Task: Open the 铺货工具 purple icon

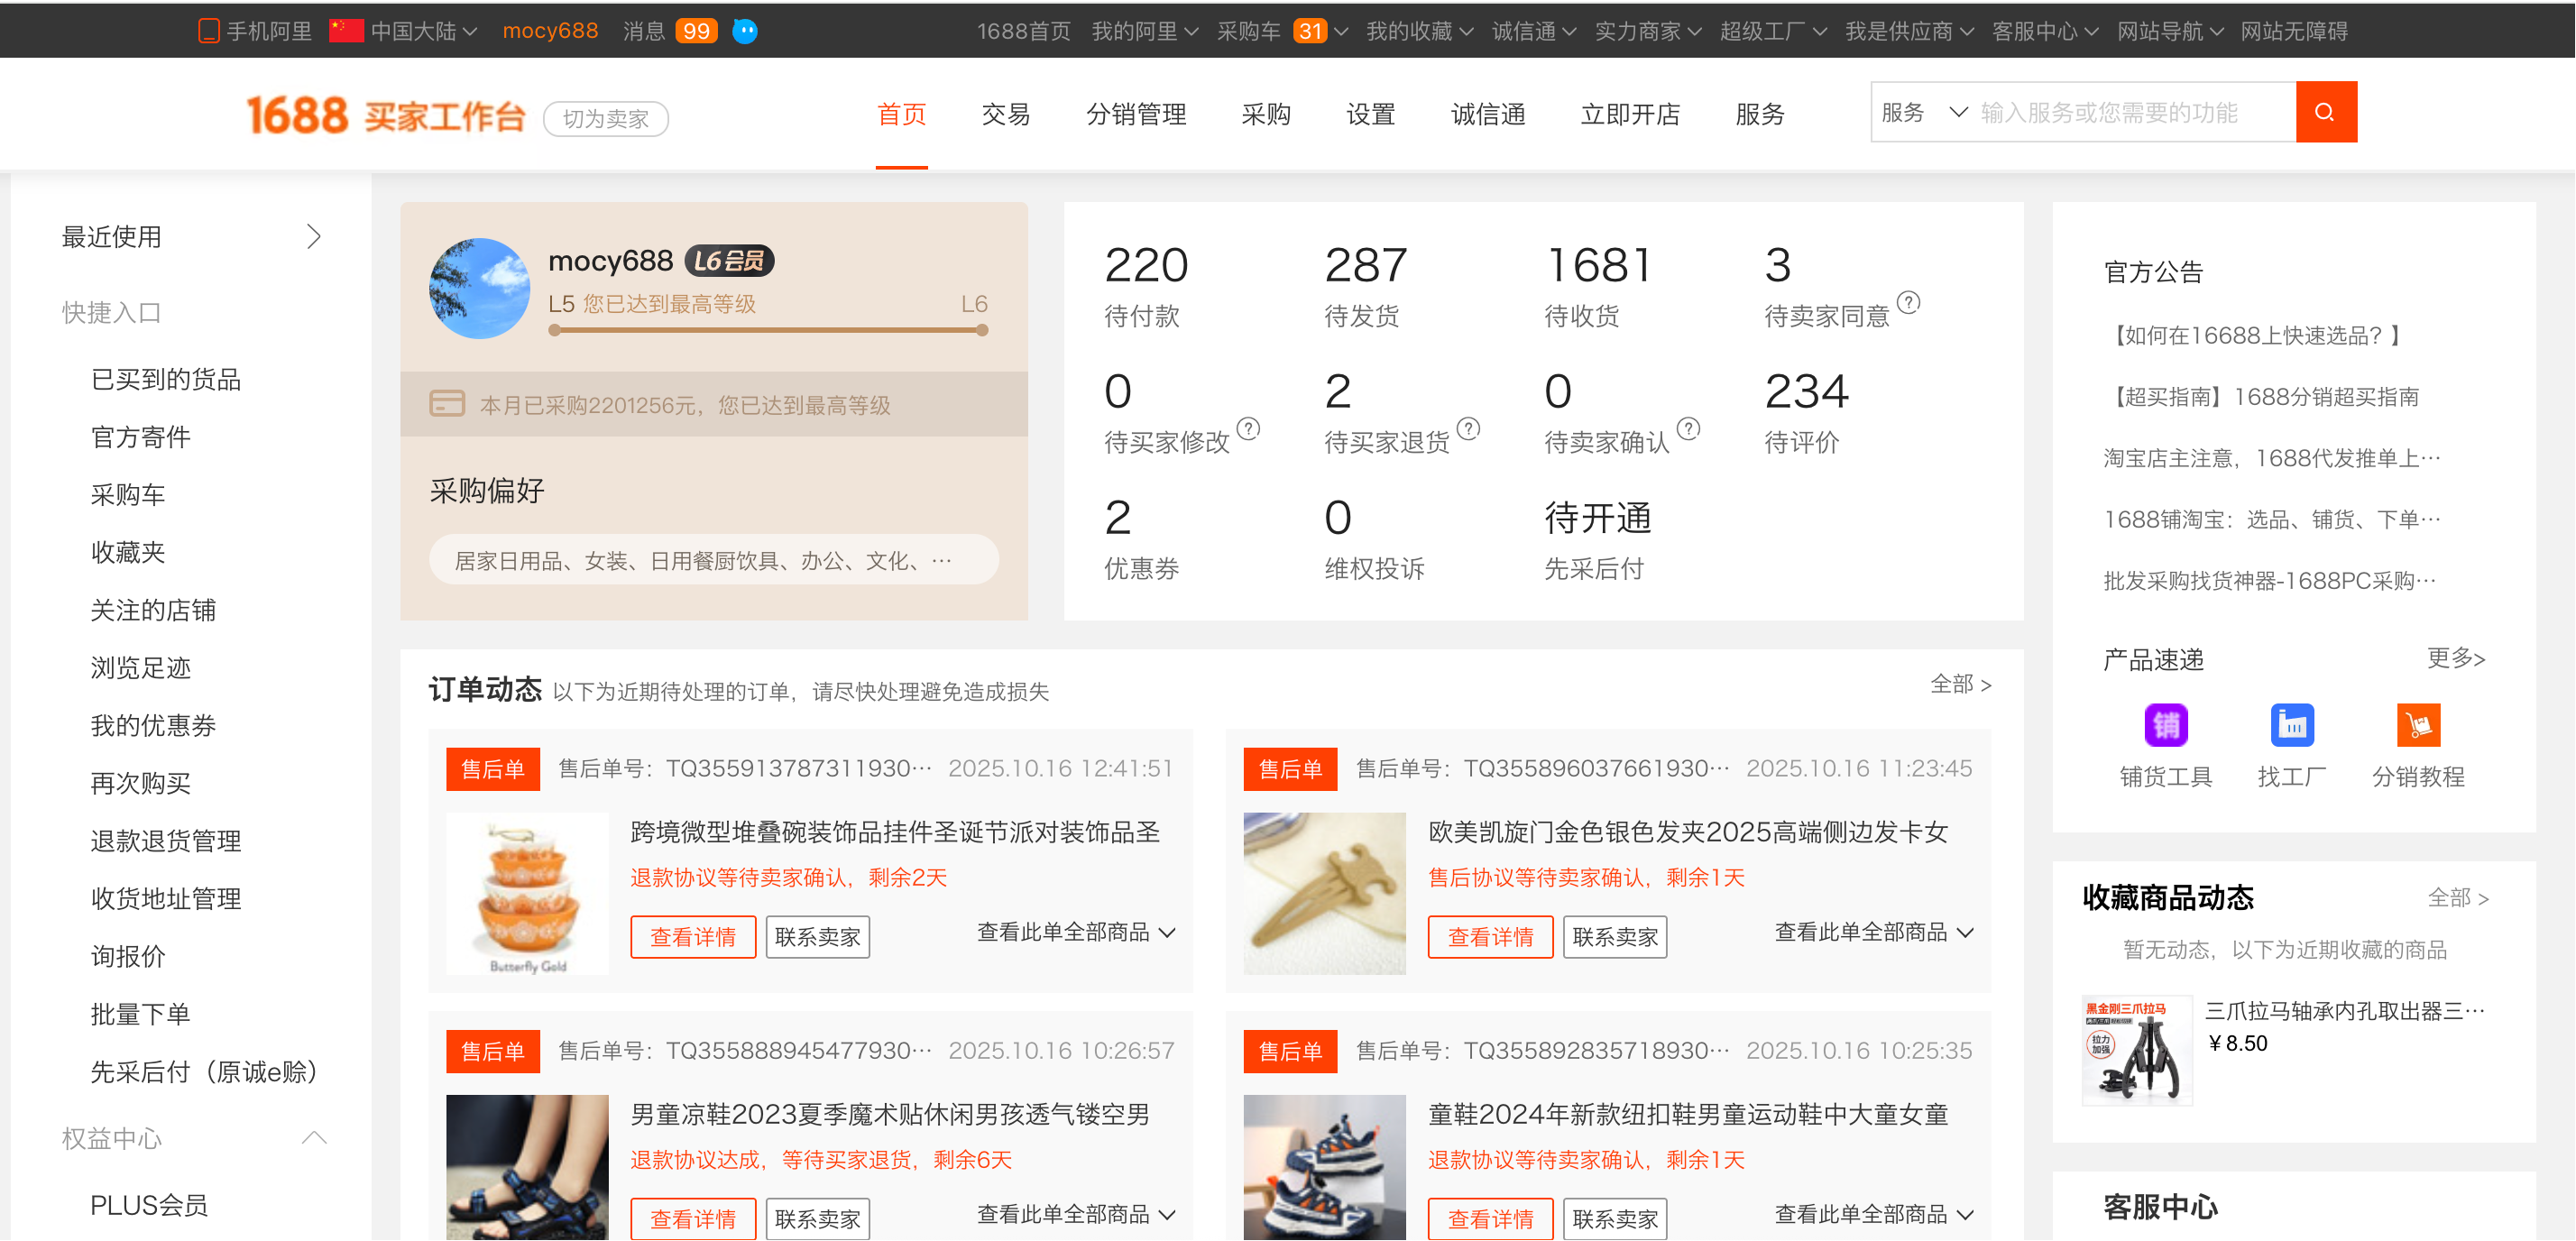Action: point(2166,725)
